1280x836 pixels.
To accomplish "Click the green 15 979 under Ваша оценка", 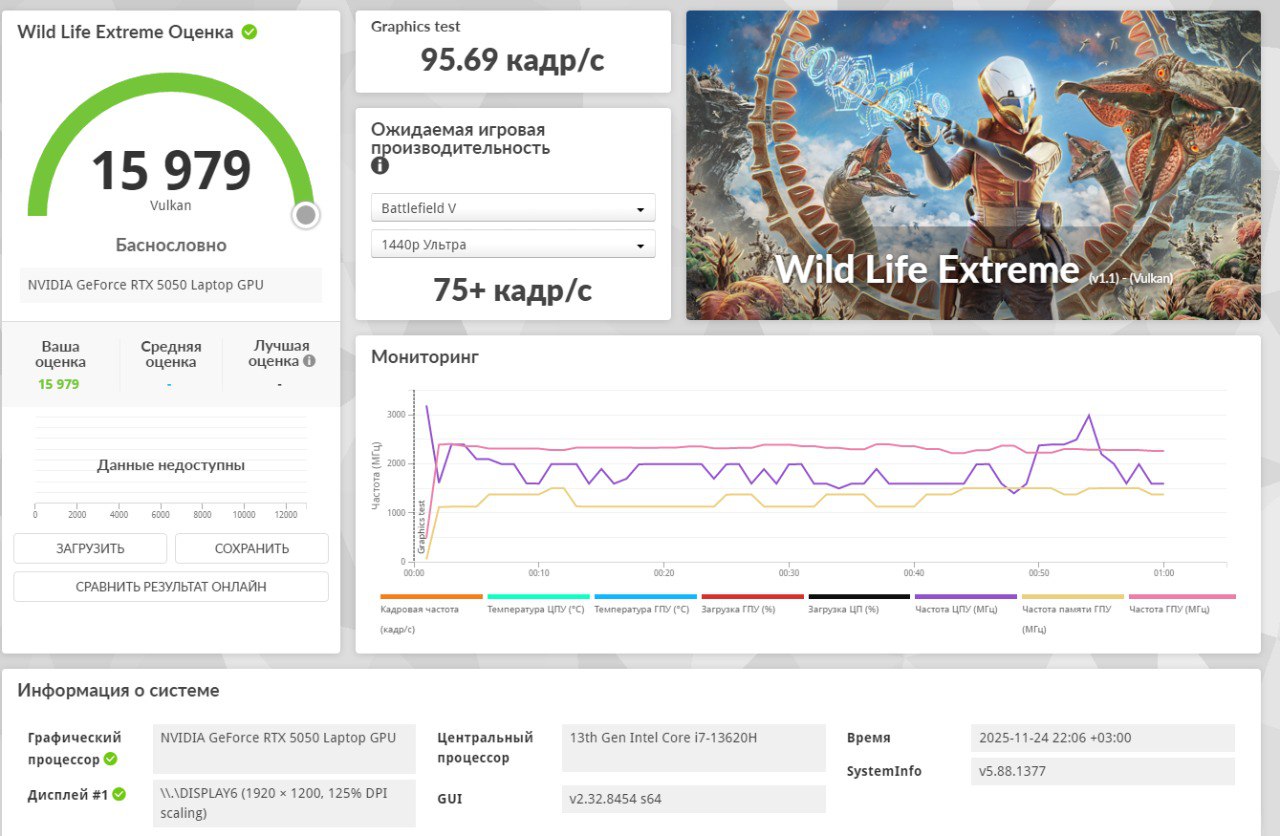I will coord(59,384).
